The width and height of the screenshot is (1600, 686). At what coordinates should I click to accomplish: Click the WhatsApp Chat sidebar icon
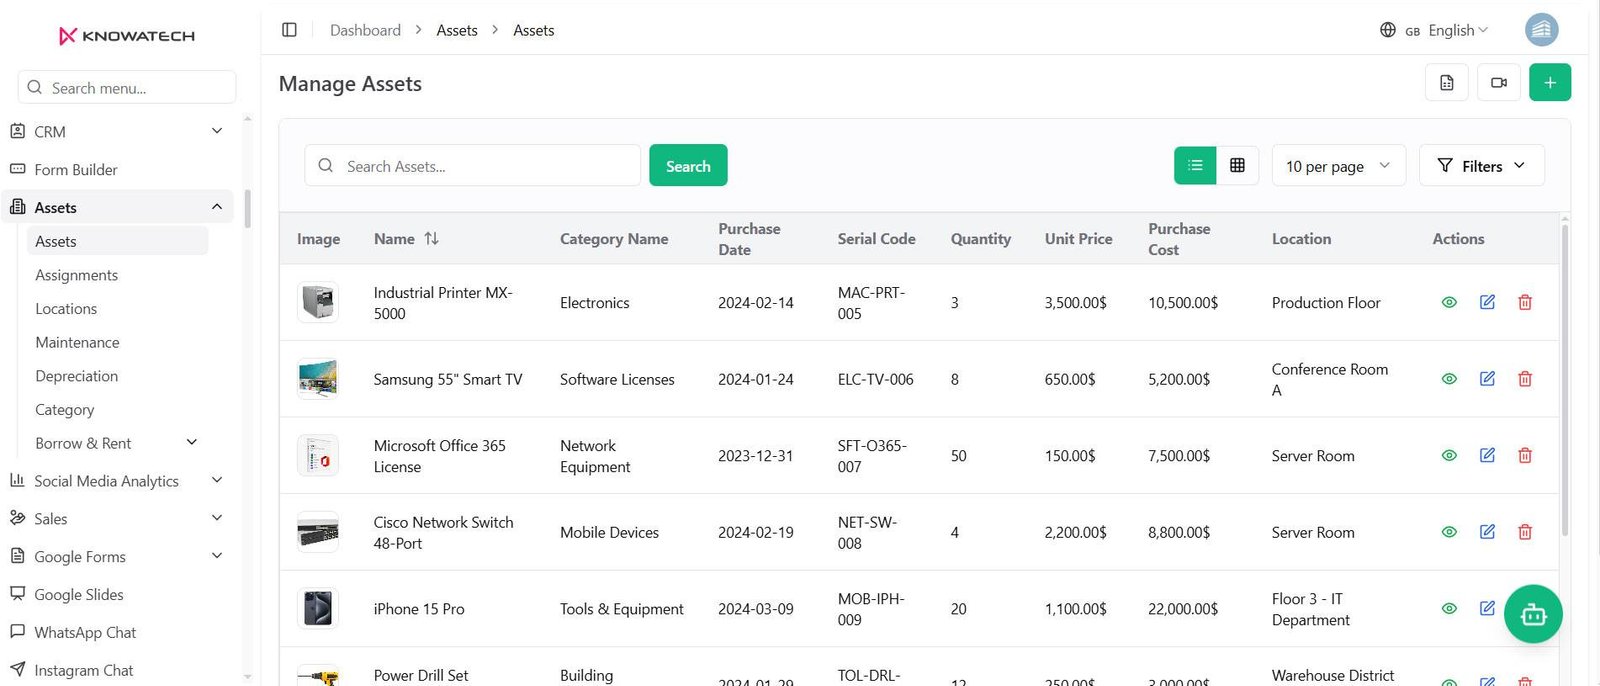click(17, 631)
